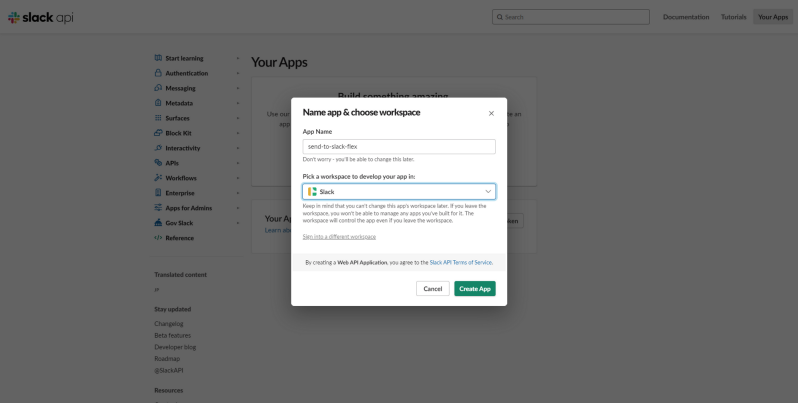Viewport: 798px width, 403px height.
Task: Open the Slack API Terms of Service link
Action: click(461, 263)
